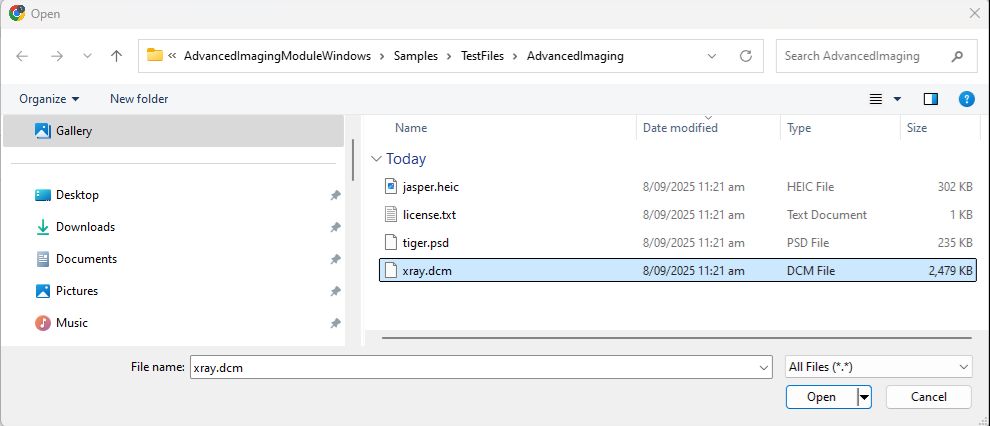Click the pin icon beside Desktop
Viewport: 990px width, 426px height.
[x=335, y=196]
